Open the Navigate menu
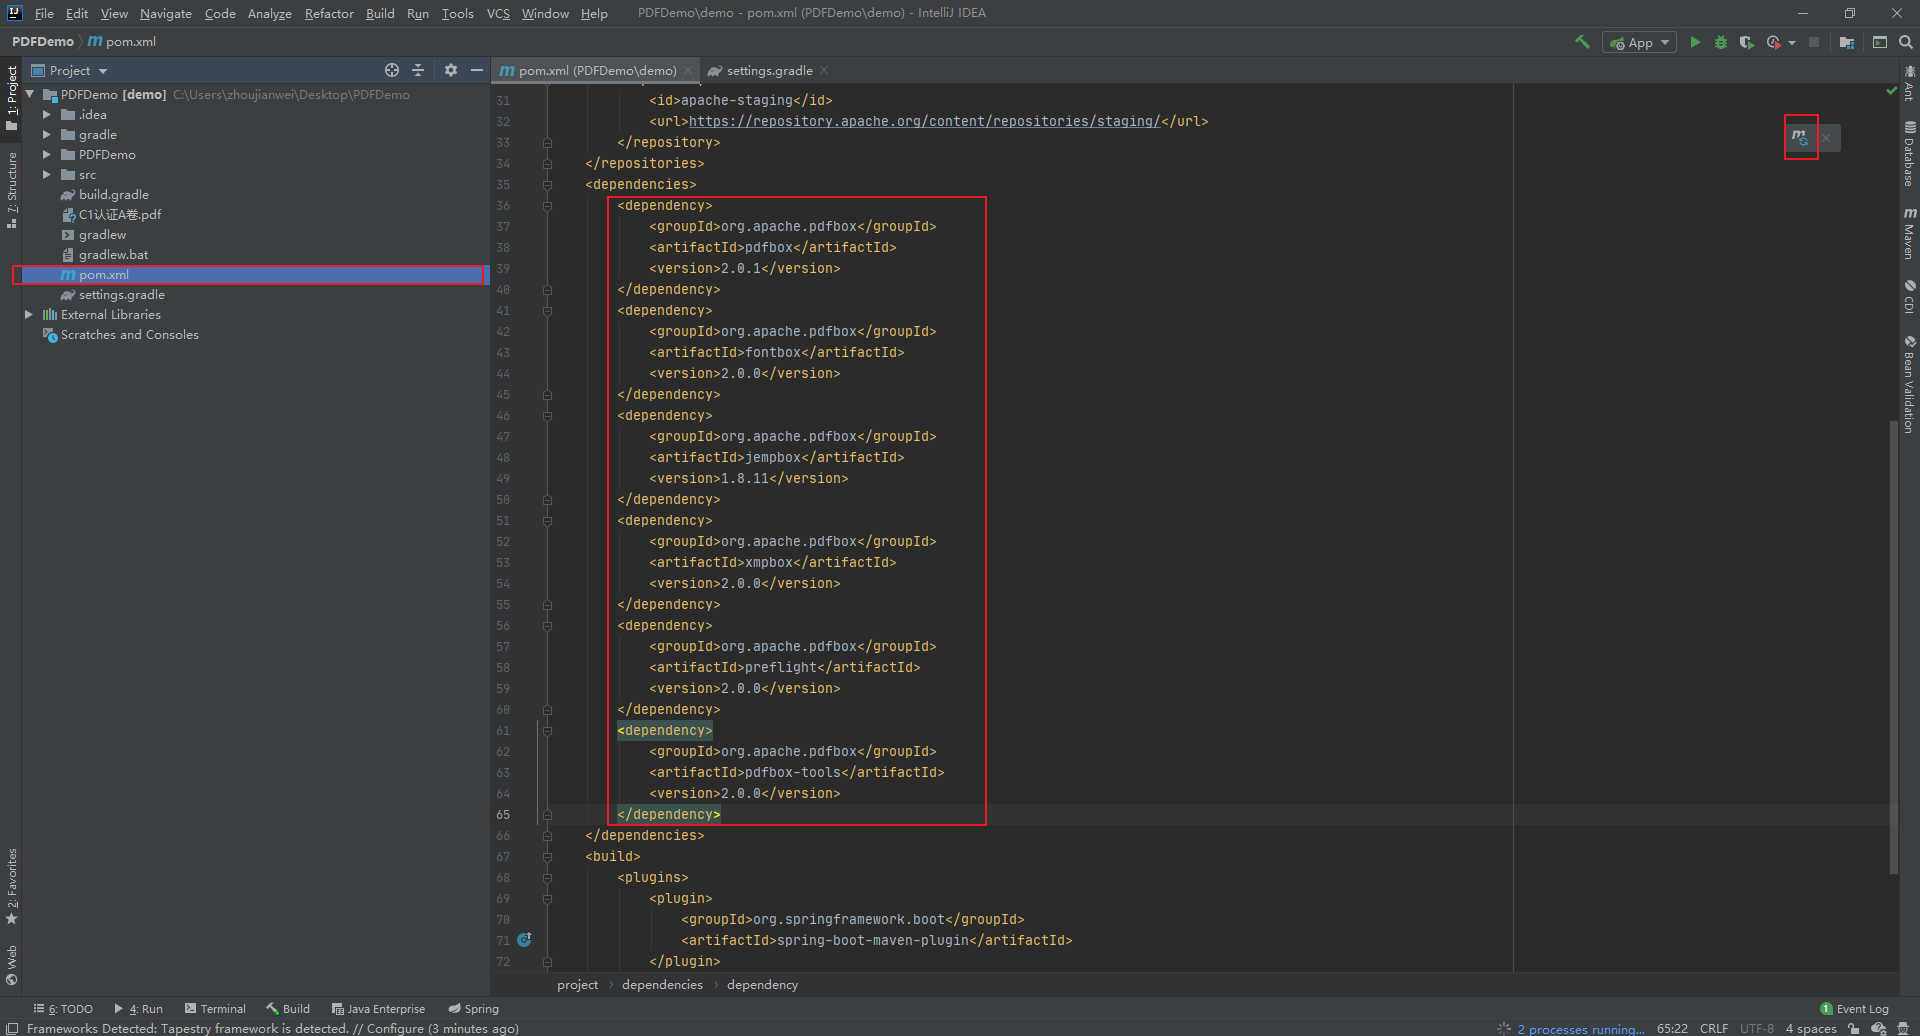 tap(165, 13)
